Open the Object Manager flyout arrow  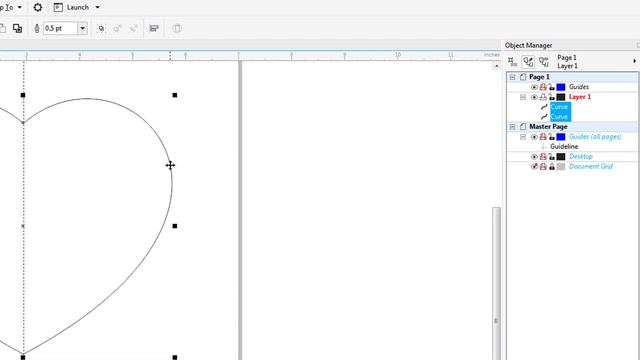point(634,61)
